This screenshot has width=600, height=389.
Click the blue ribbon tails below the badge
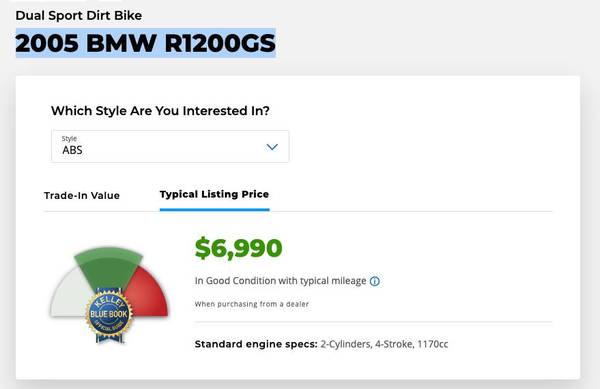pos(110,338)
